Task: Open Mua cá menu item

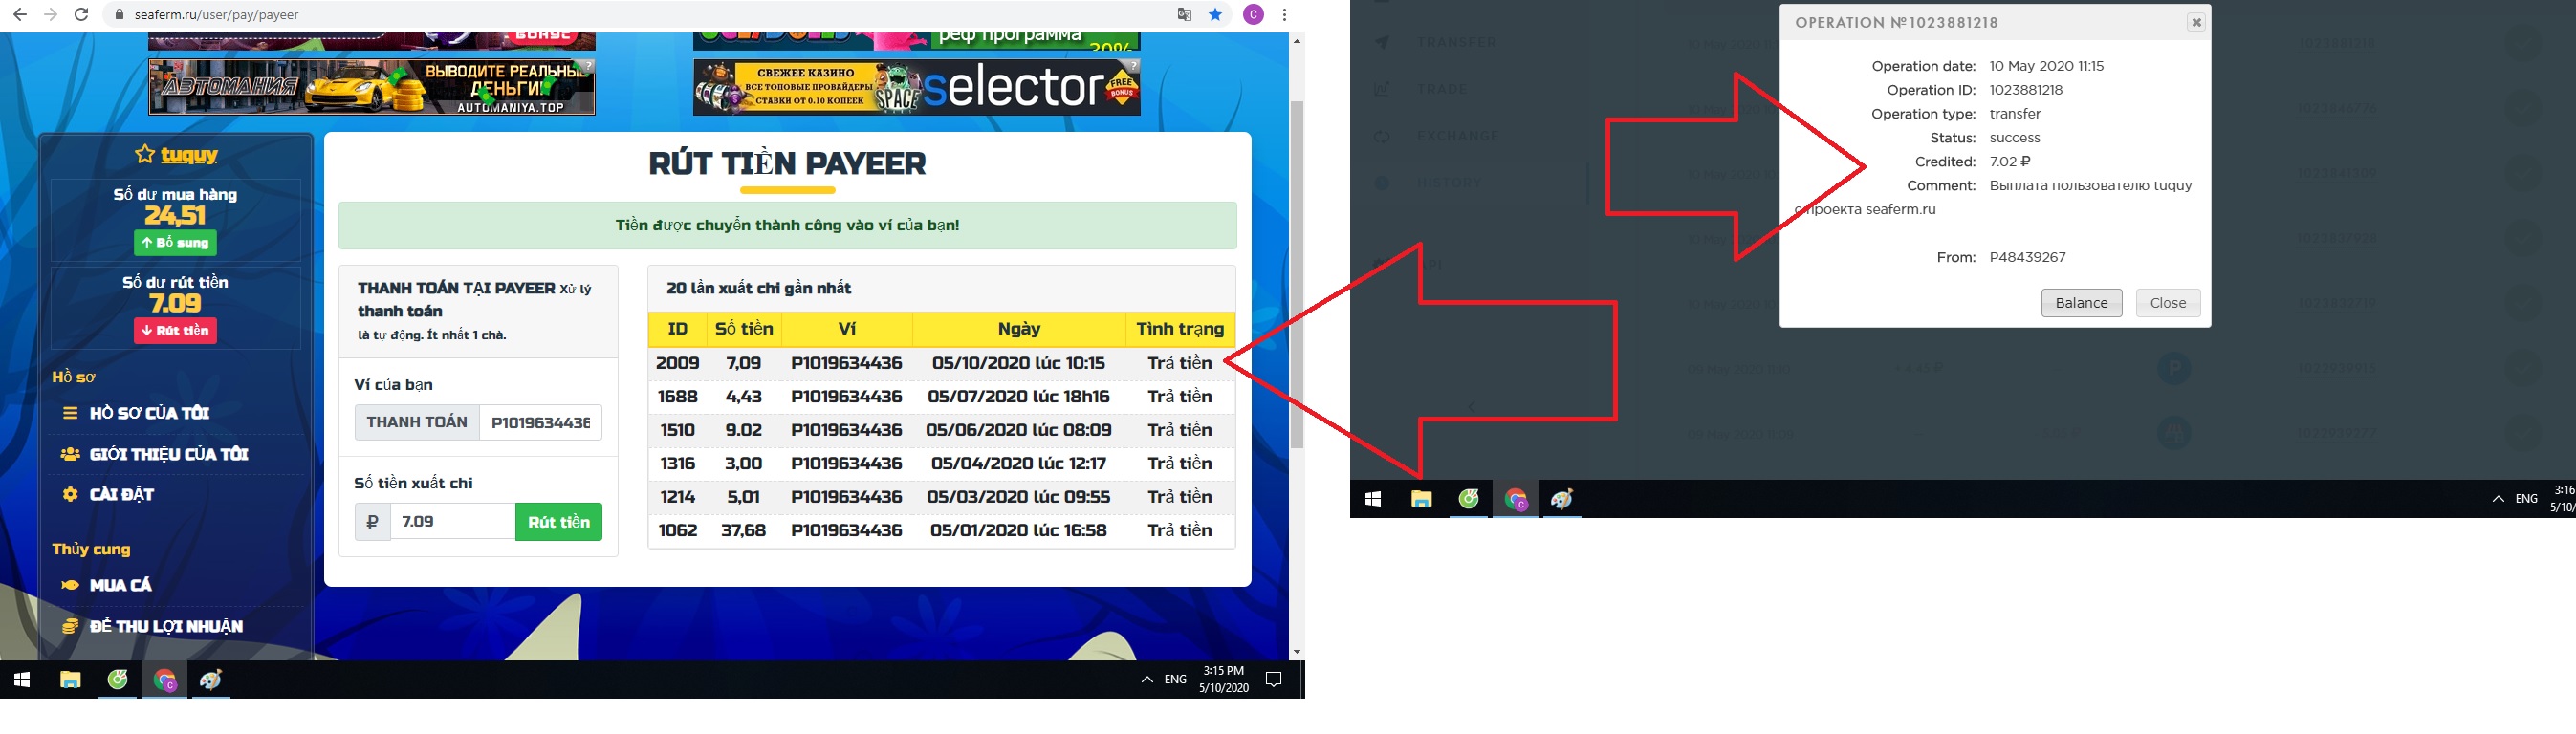Action: (x=121, y=585)
